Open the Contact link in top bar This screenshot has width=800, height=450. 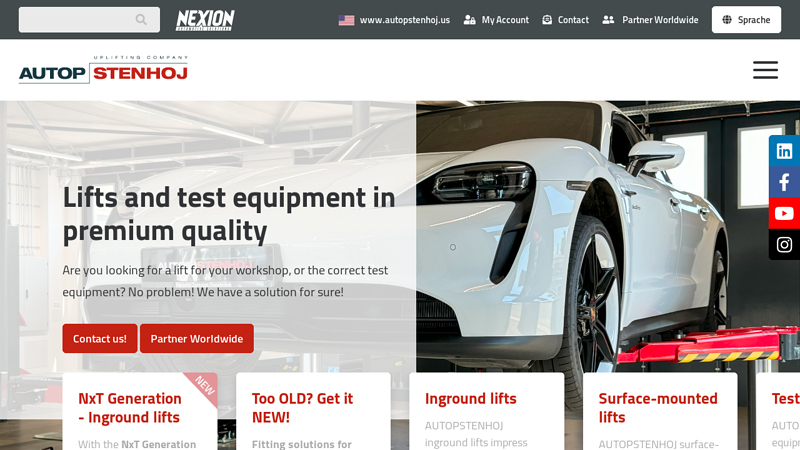point(566,20)
